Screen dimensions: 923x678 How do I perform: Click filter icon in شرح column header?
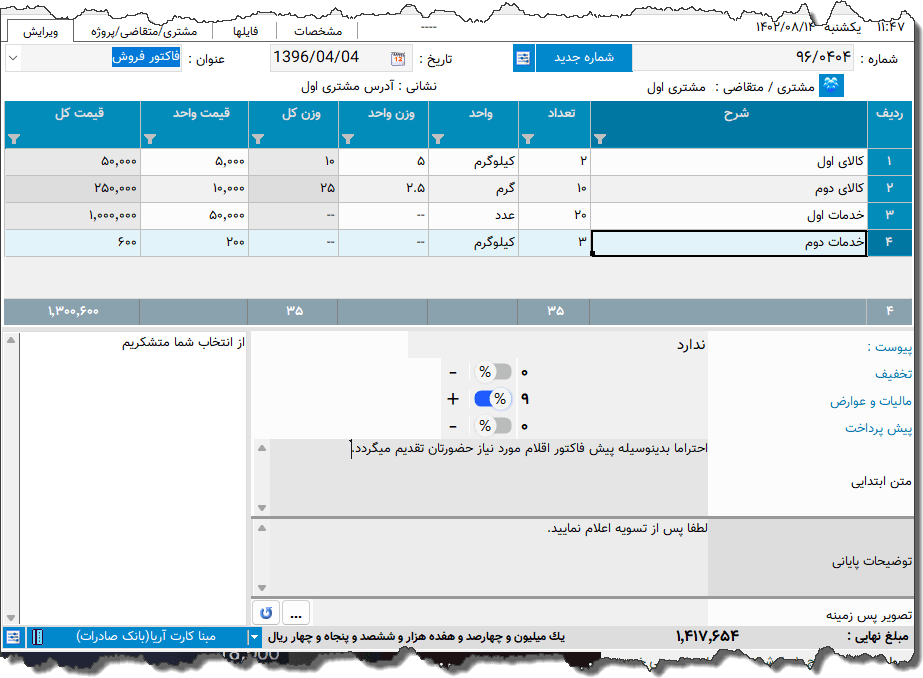[x=600, y=139]
